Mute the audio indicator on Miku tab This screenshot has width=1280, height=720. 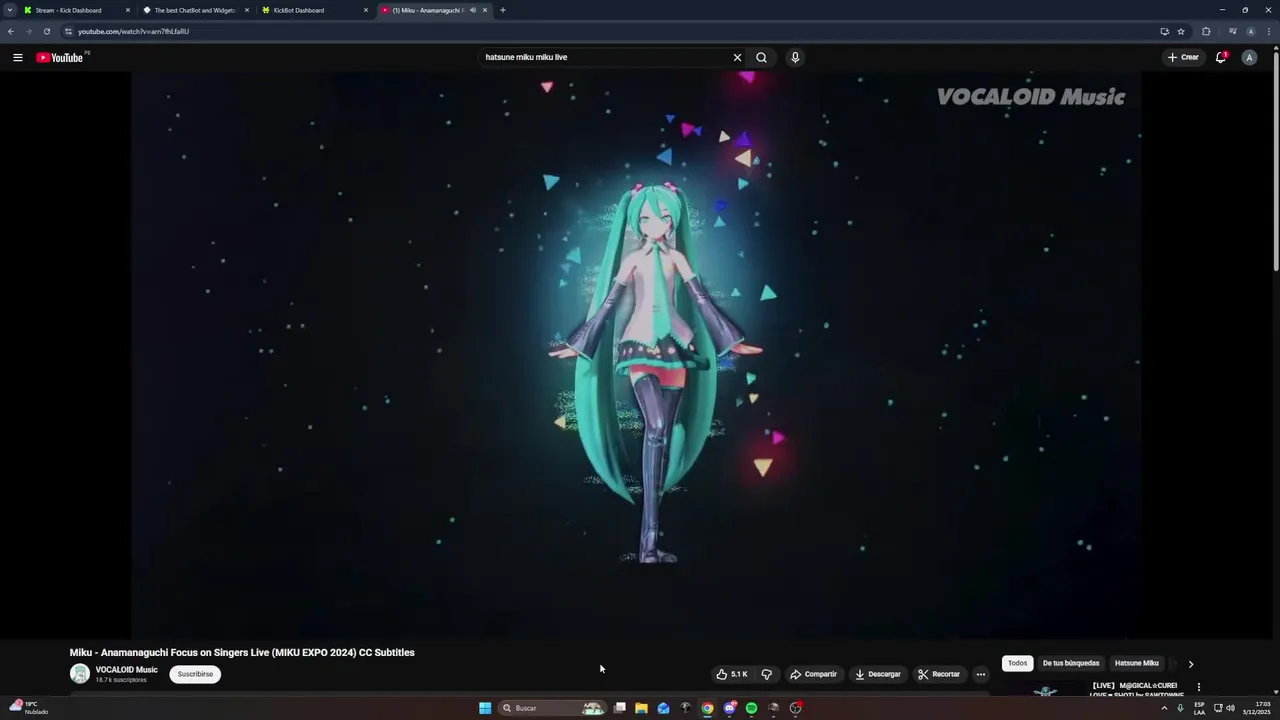[473, 10]
